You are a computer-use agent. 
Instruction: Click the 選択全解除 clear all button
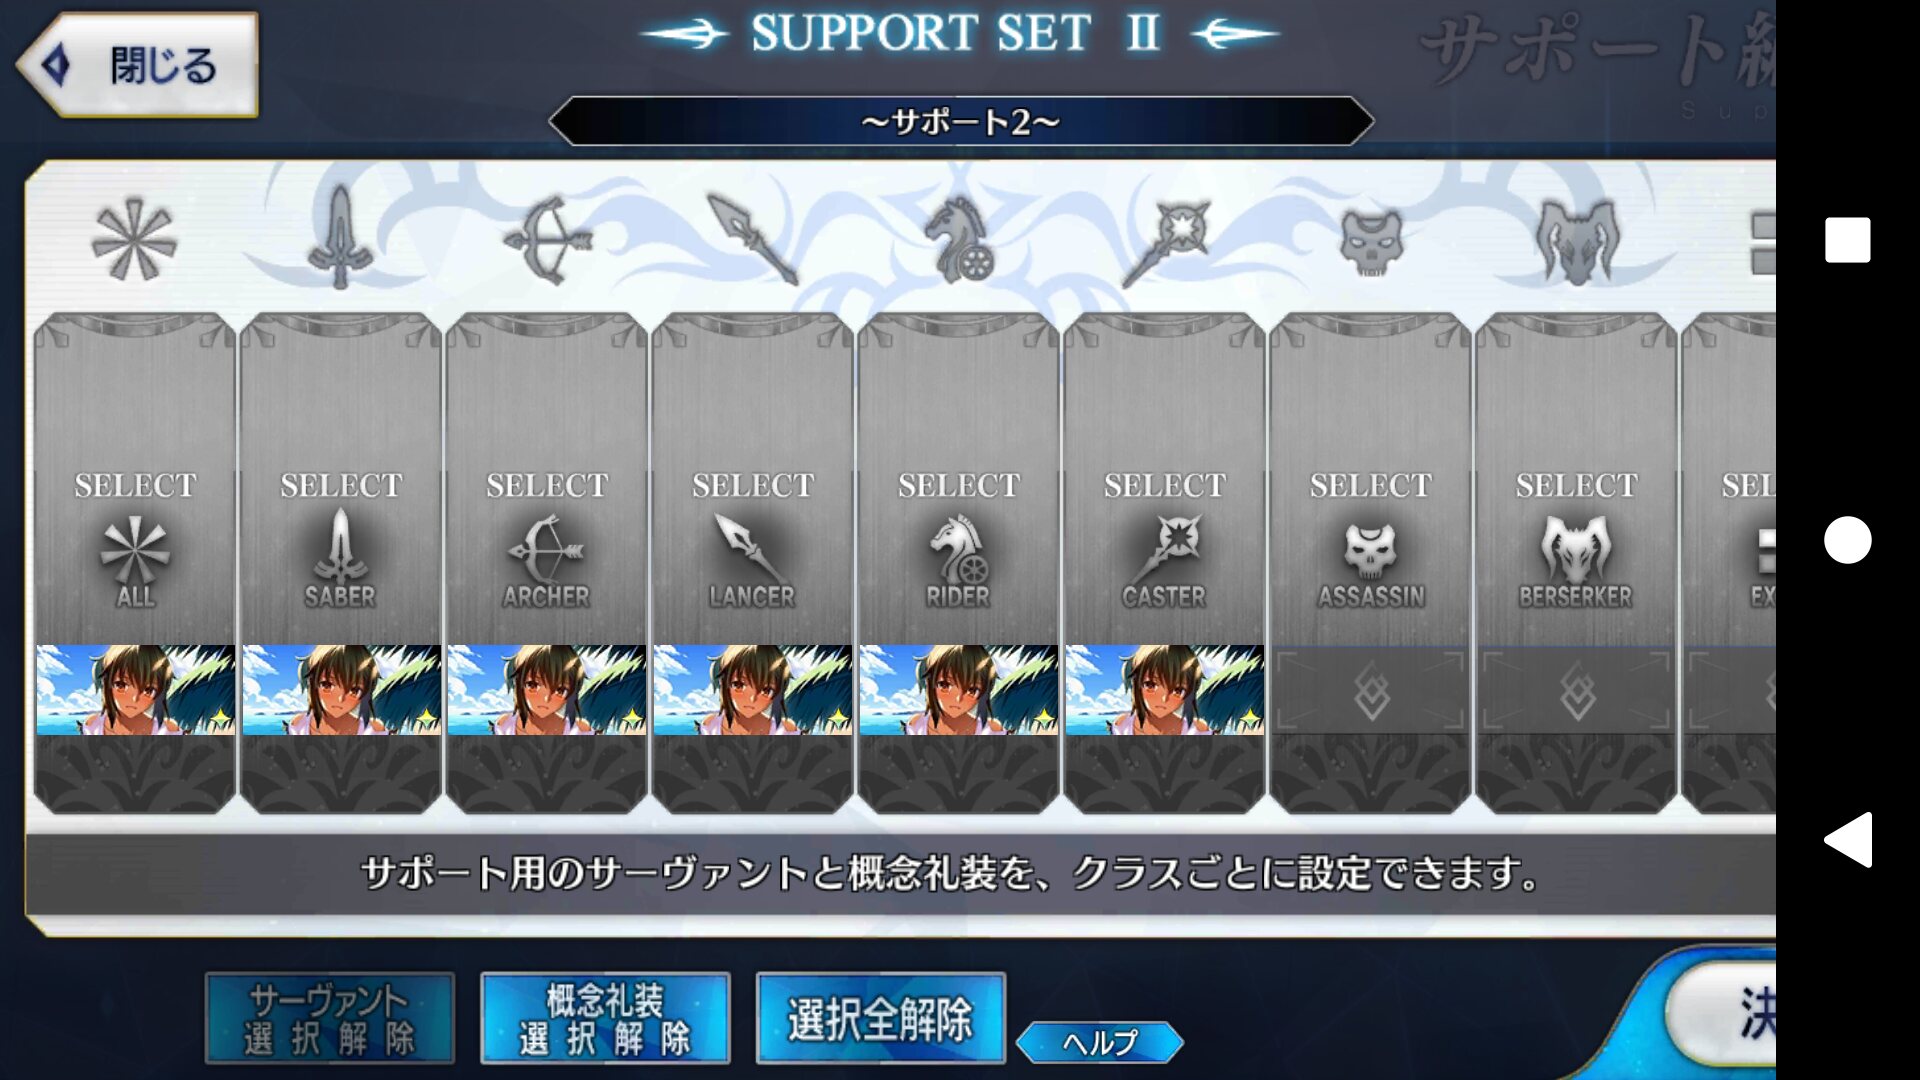(880, 1018)
